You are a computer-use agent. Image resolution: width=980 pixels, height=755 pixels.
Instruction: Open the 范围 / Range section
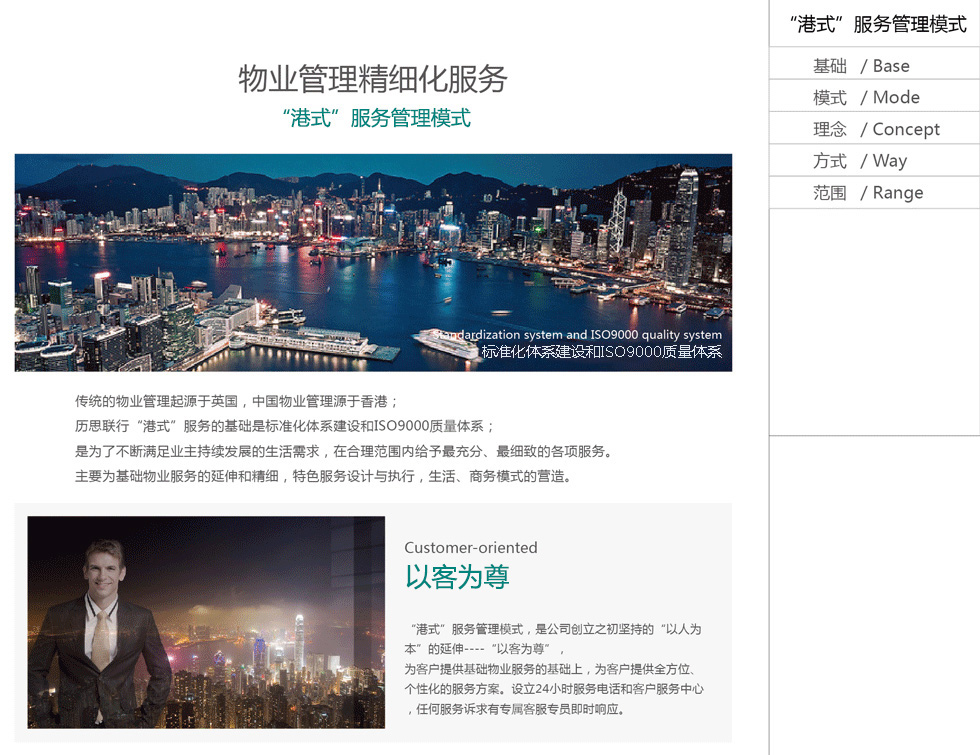pyautogui.click(x=874, y=192)
